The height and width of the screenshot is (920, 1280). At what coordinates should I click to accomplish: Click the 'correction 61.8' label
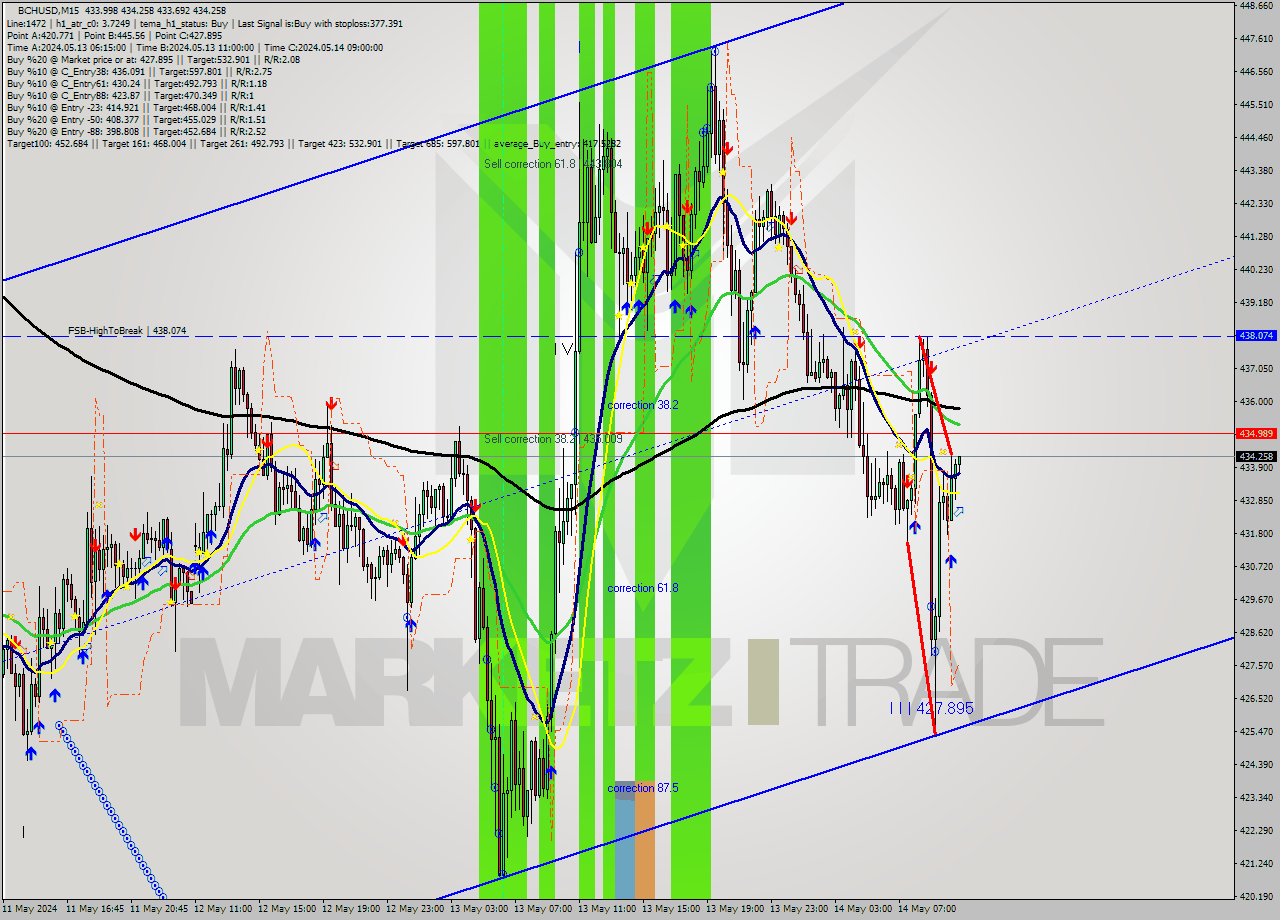[643, 588]
